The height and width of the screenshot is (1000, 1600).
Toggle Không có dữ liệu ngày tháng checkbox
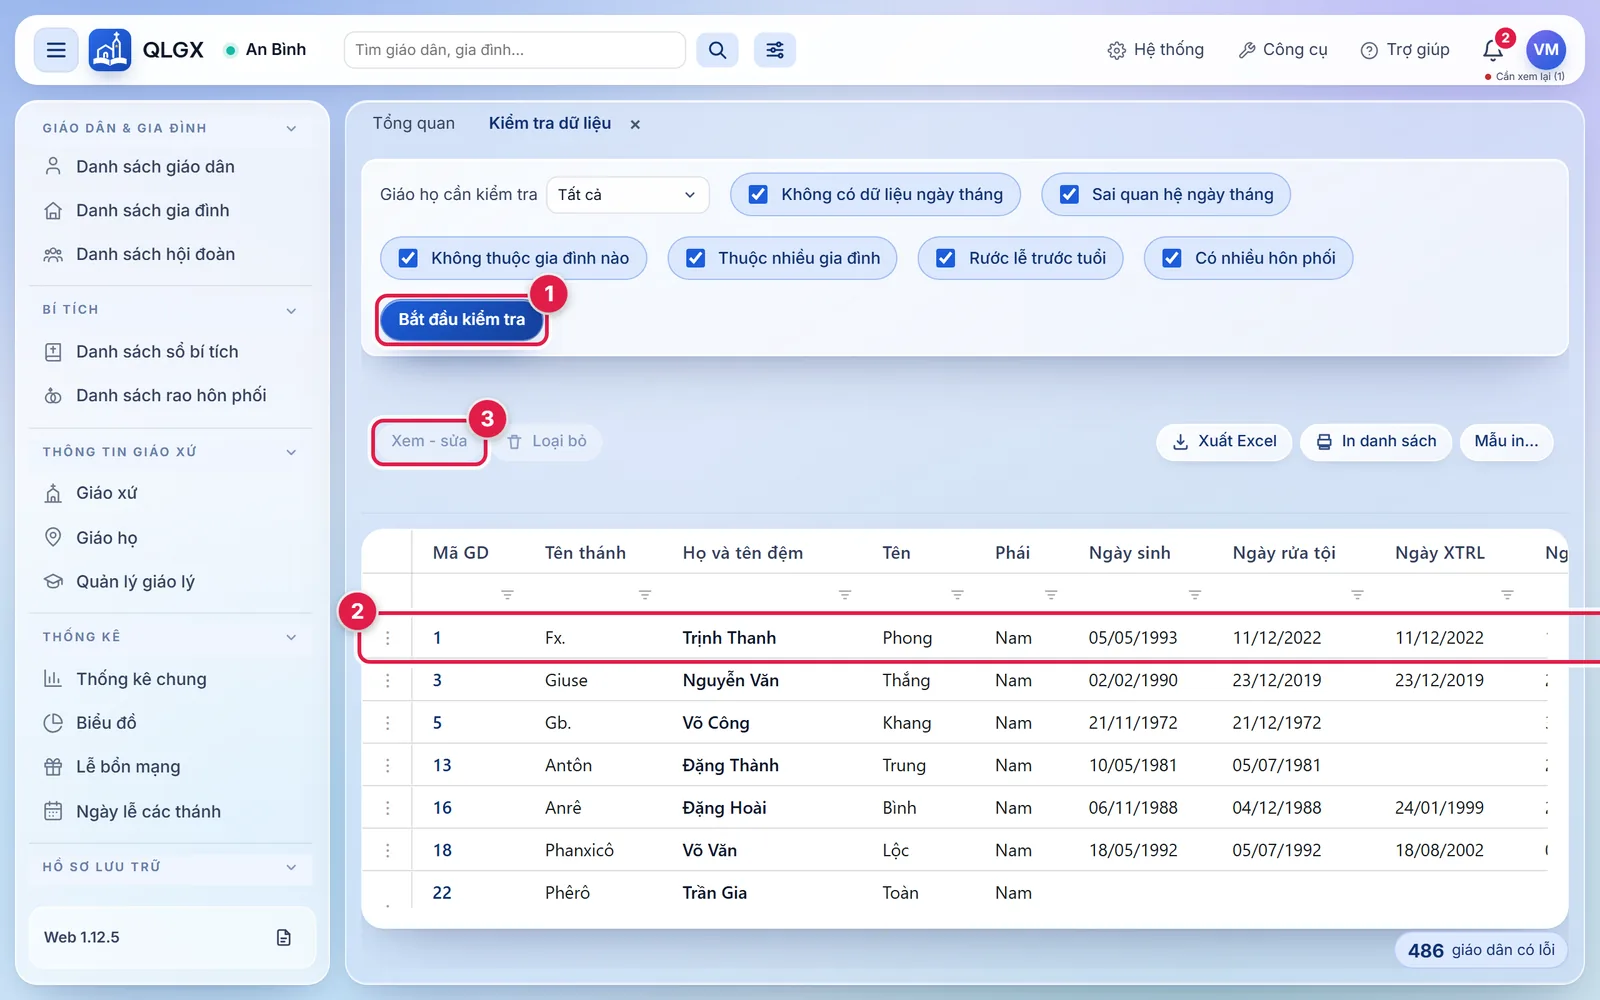click(758, 195)
